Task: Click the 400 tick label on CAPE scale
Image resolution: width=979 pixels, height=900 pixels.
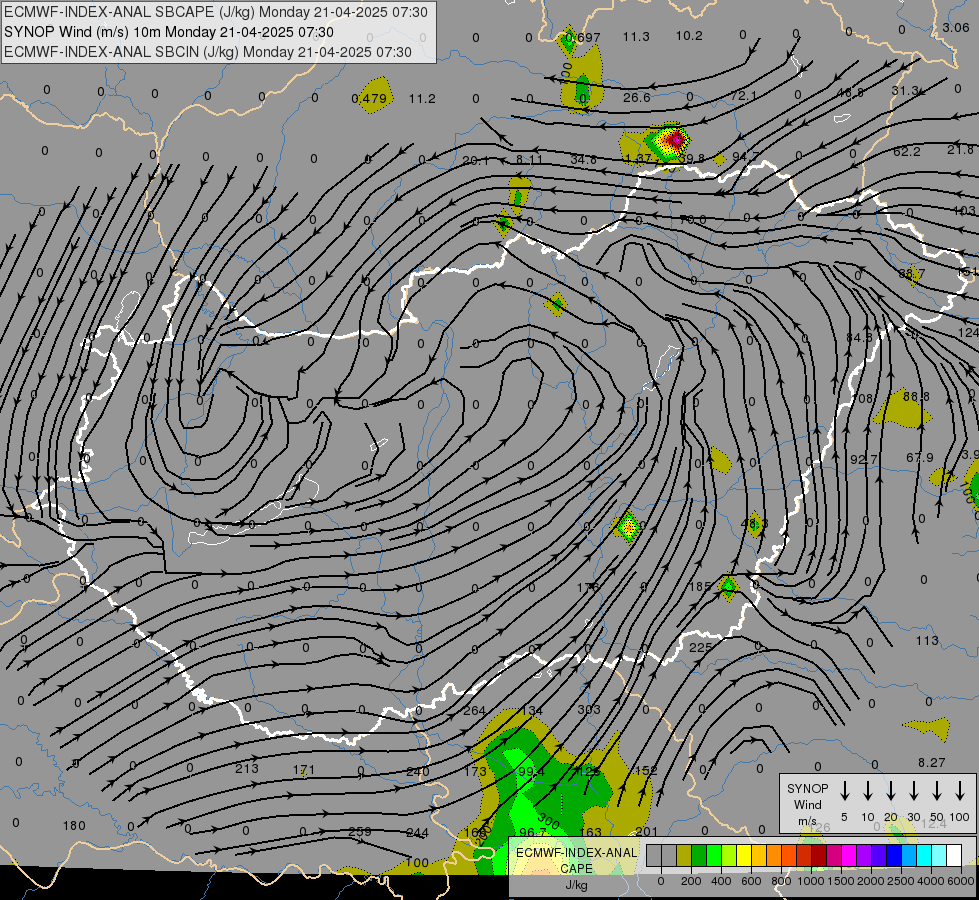Action: pyautogui.click(x=721, y=881)
